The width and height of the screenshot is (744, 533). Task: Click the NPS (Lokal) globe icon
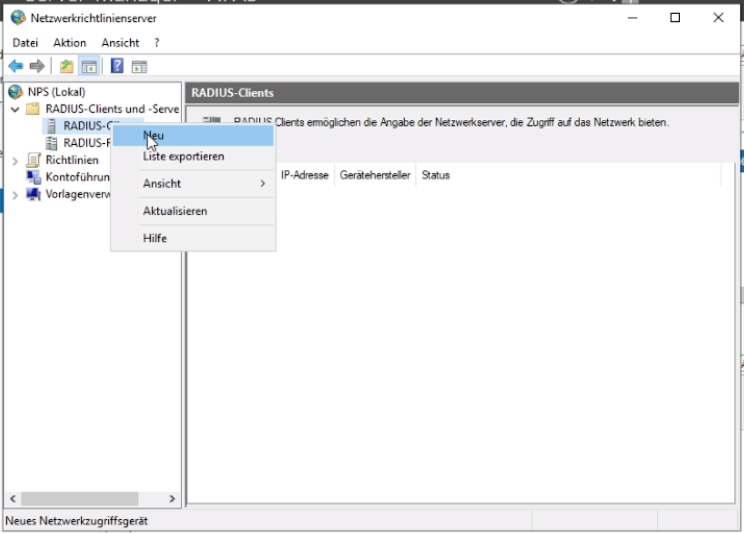(x=16, y=92)
